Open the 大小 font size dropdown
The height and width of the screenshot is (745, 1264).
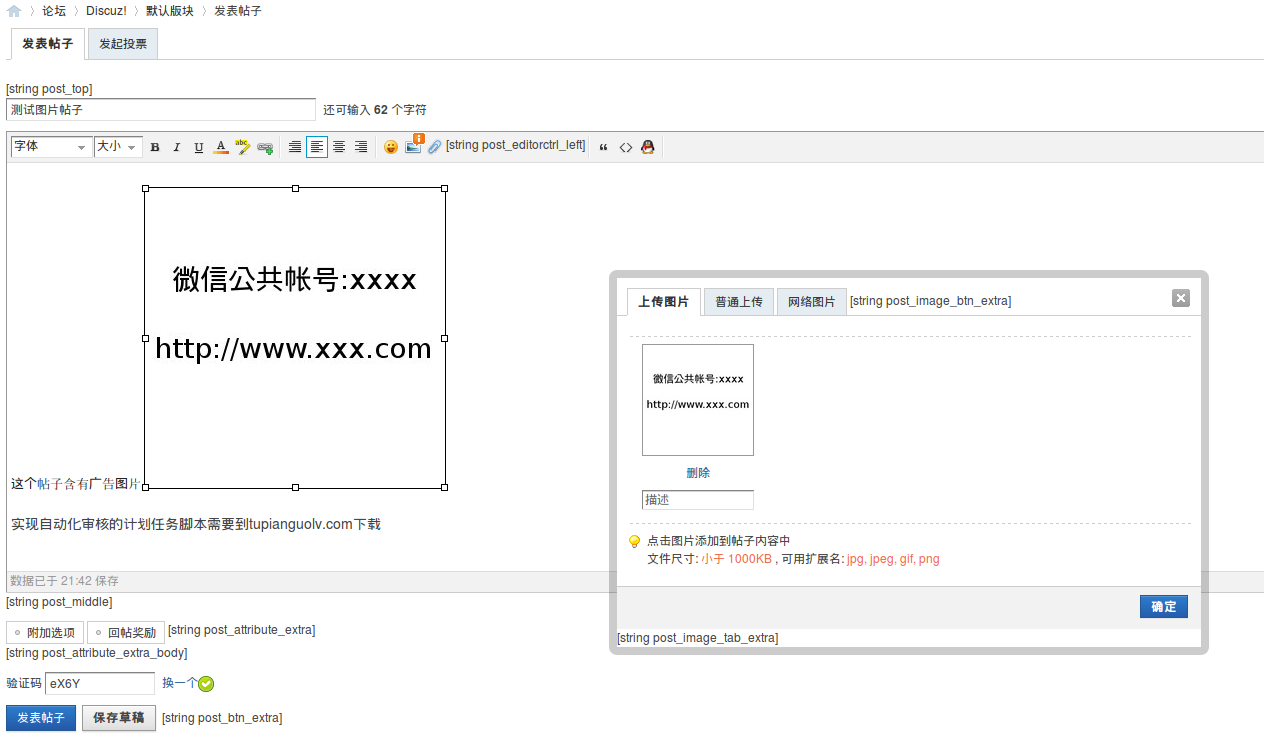pos(117,146)
